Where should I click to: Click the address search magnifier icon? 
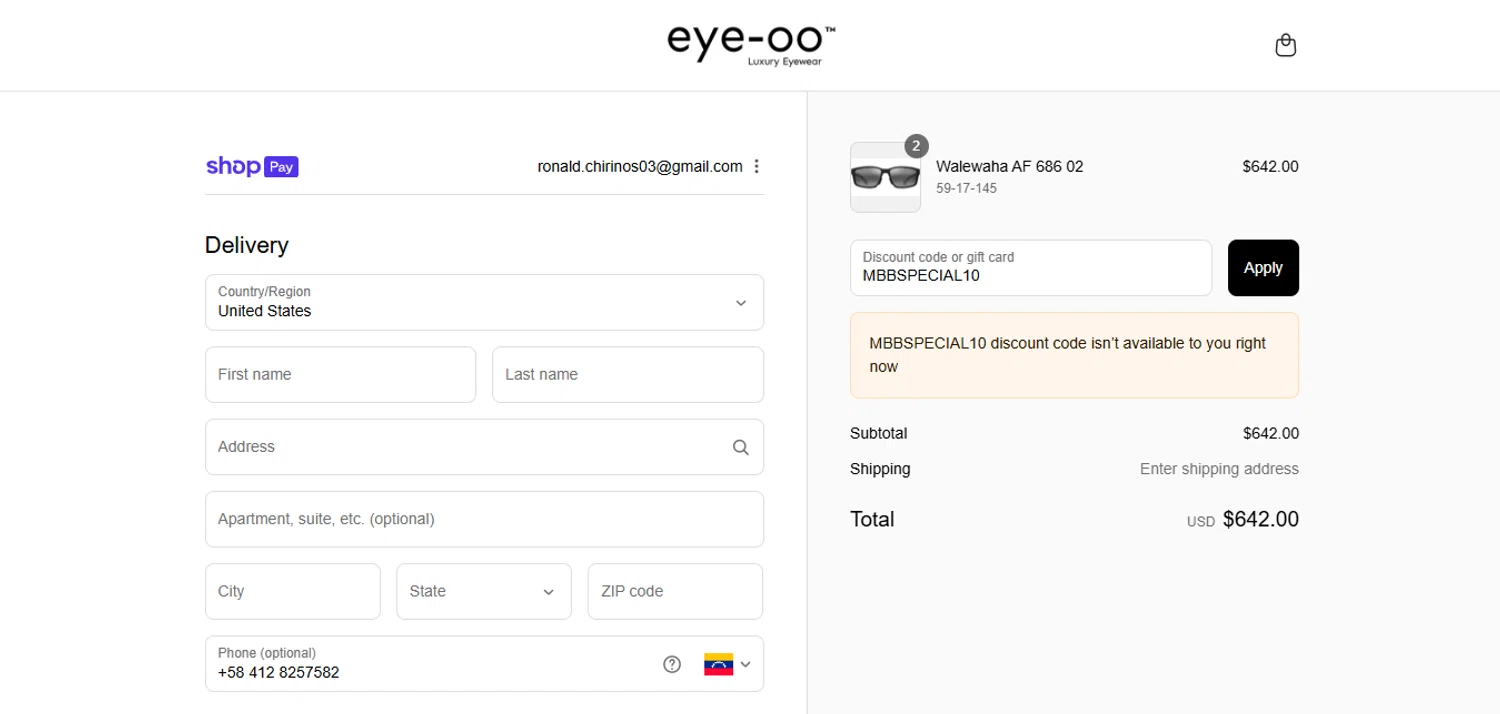pyautogui.click(x=740, y=447)
